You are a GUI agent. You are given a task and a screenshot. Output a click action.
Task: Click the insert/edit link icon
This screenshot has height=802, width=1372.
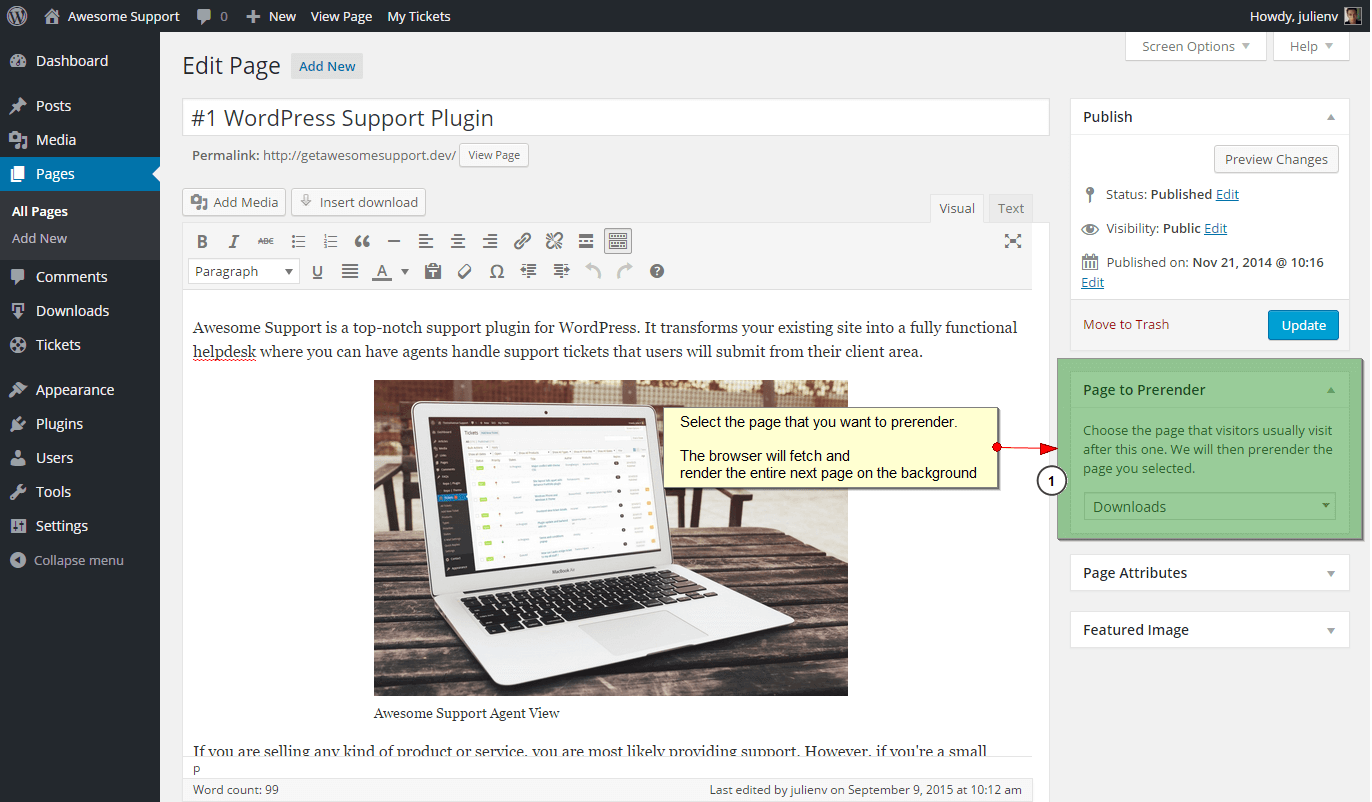pos(522,241)
